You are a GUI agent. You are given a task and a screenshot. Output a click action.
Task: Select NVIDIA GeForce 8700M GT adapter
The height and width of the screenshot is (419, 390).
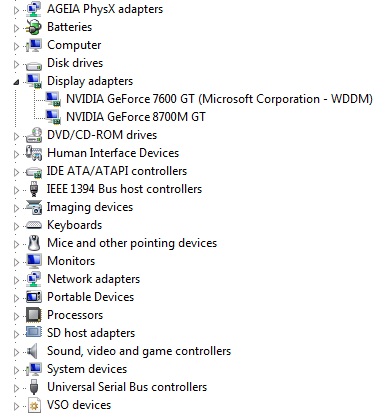tap(136, 117)
